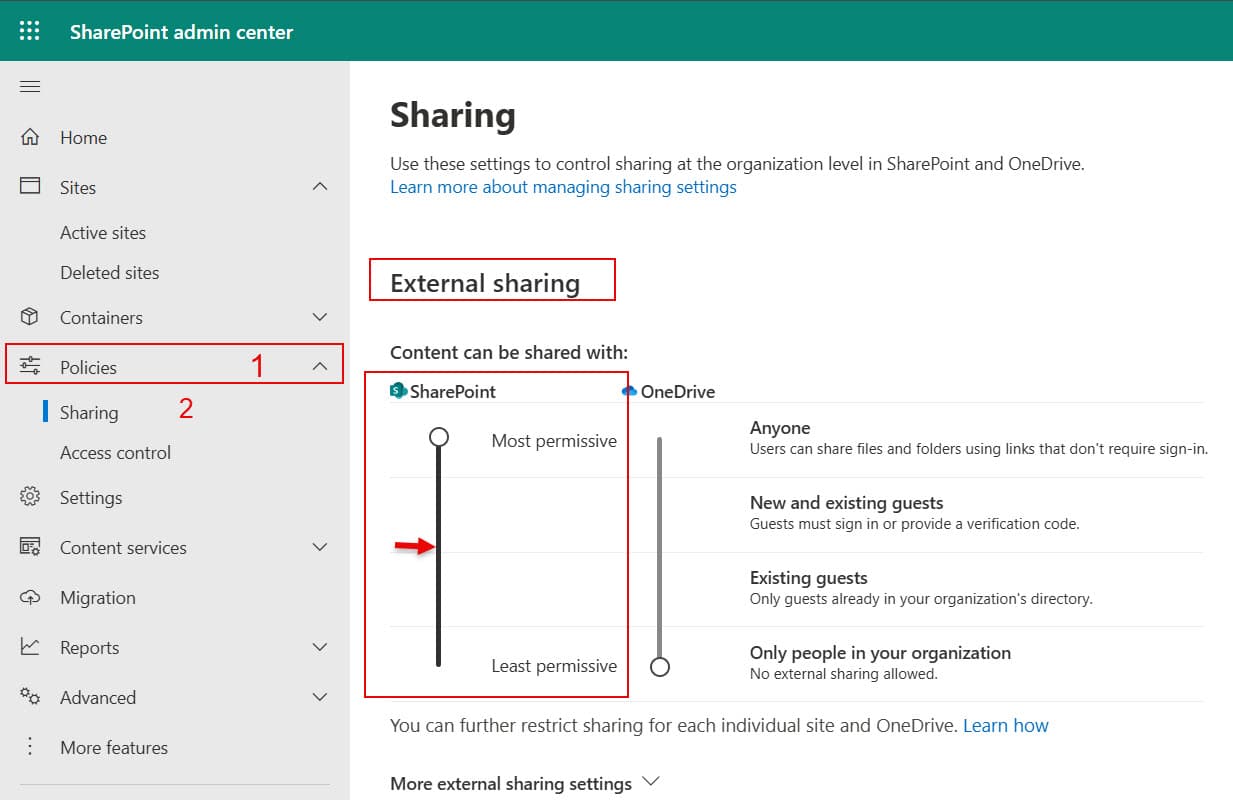Click the Content can be shared with text

tap(509, 352)
